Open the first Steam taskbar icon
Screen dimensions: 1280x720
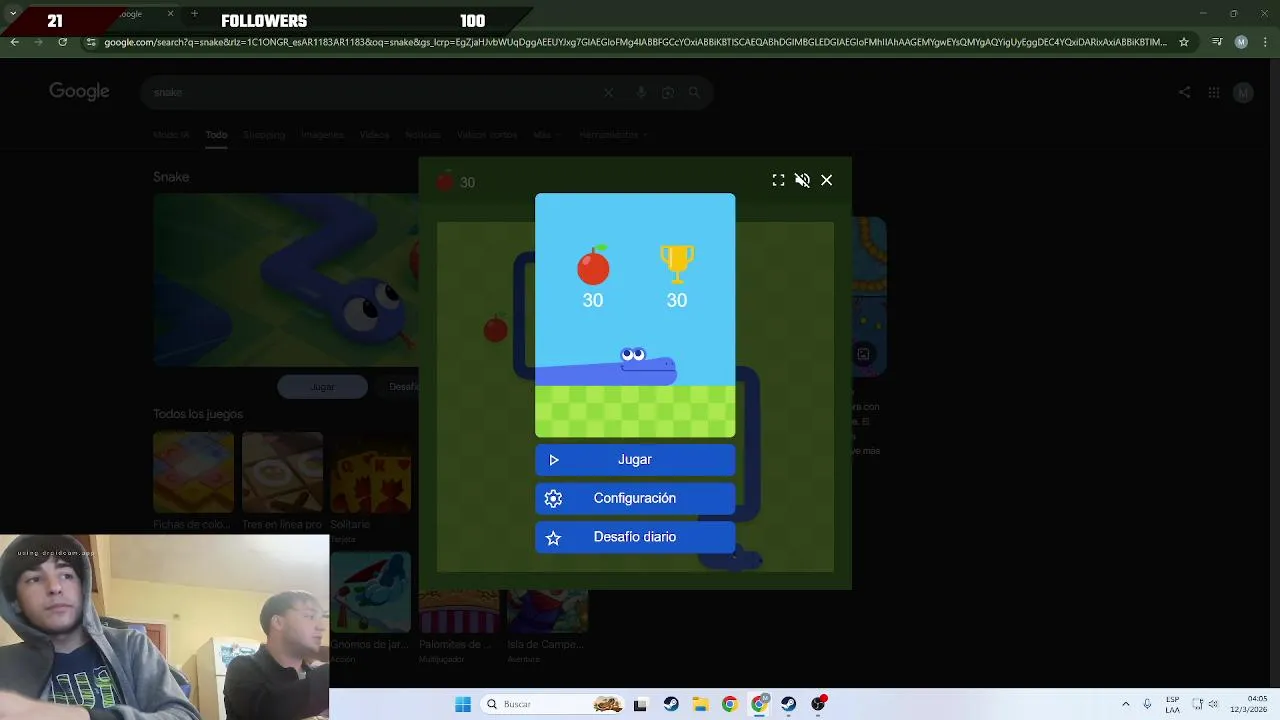coord(671,704)
